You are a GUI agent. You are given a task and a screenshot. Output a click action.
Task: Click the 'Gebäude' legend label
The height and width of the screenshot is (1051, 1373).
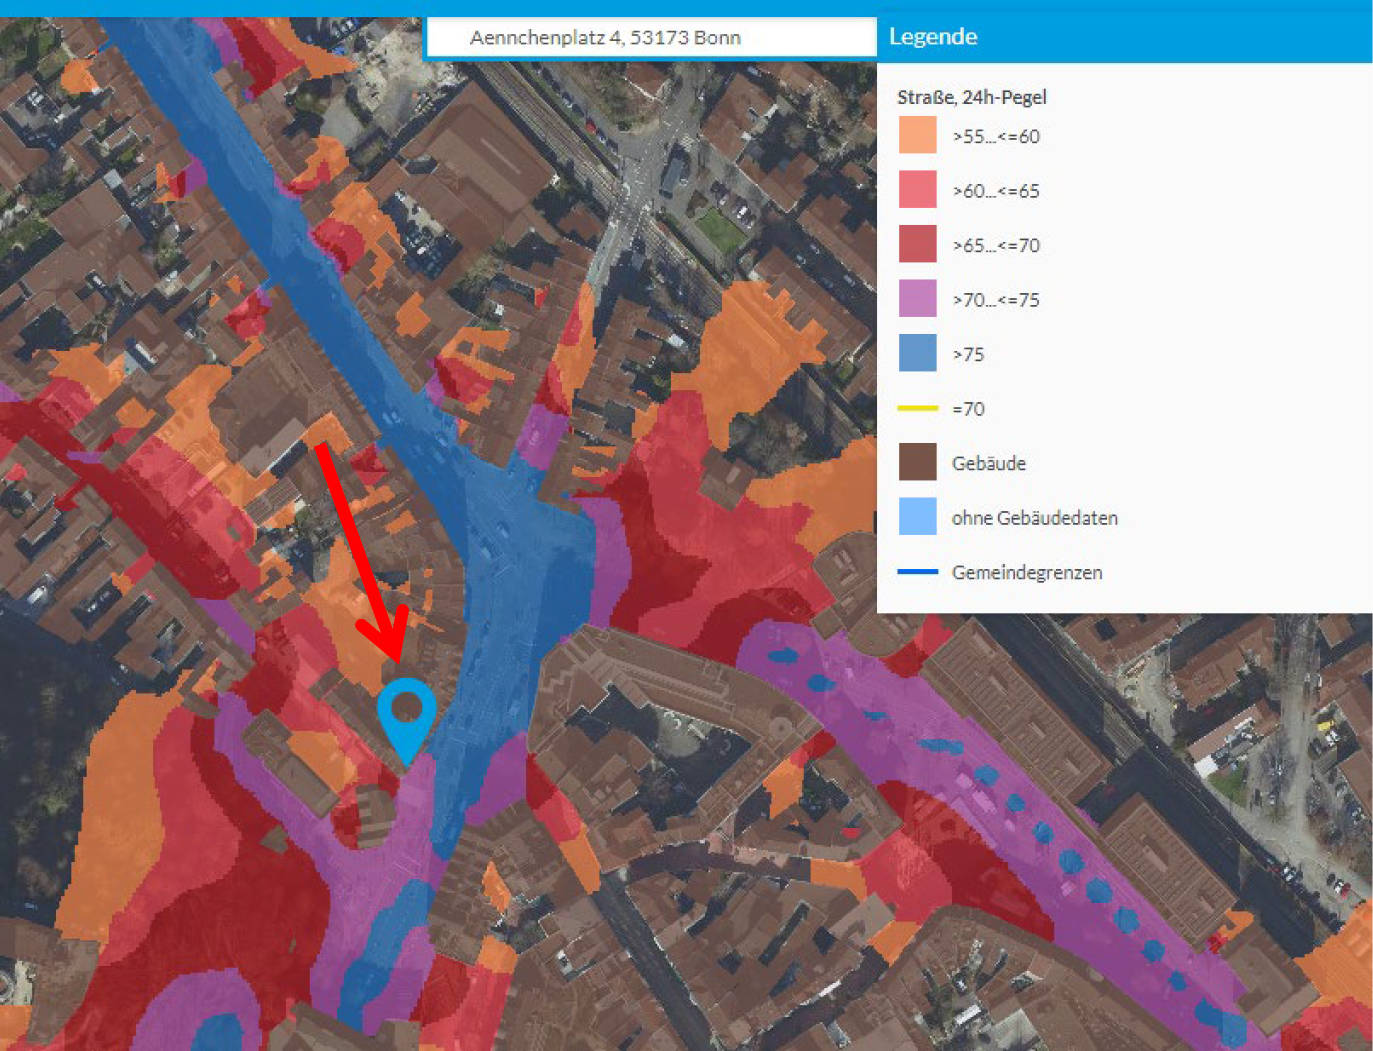pyautogui.click(x=988, y=463)
